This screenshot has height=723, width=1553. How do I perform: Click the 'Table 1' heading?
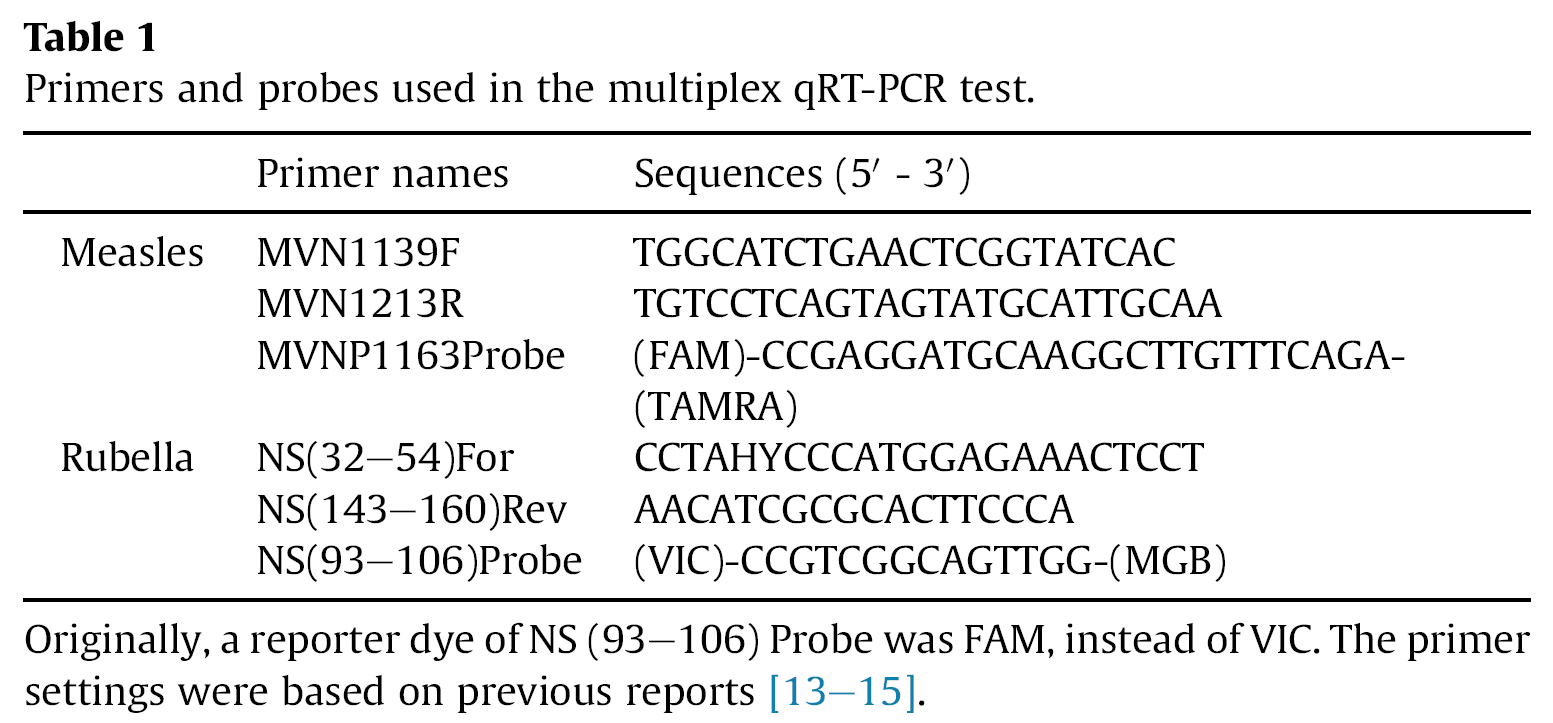[x=90, y=38]
